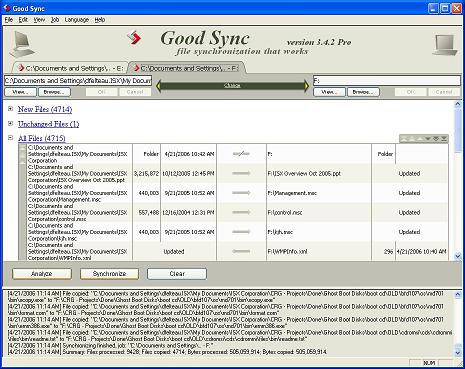
Task: Click the left folder path input field
Action: pos(78,81)
